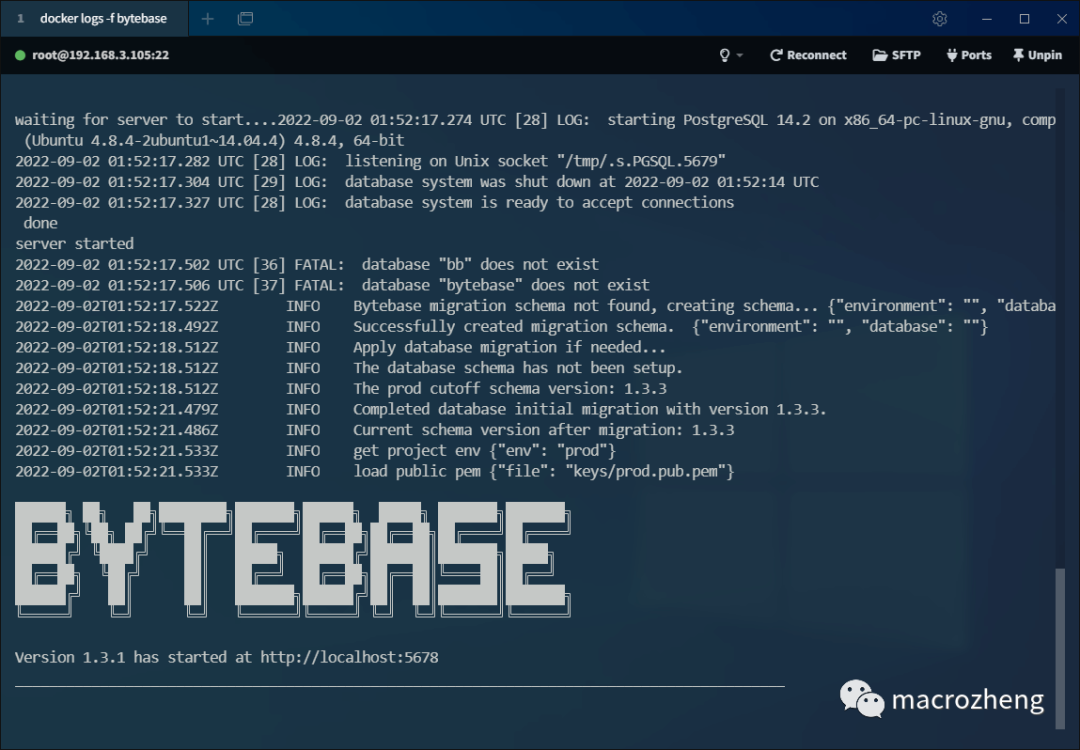This screenshot has width=1080, height=750.
Task: Click the 'server started' line
Action: pyautogui.click(x=74, y=244)
